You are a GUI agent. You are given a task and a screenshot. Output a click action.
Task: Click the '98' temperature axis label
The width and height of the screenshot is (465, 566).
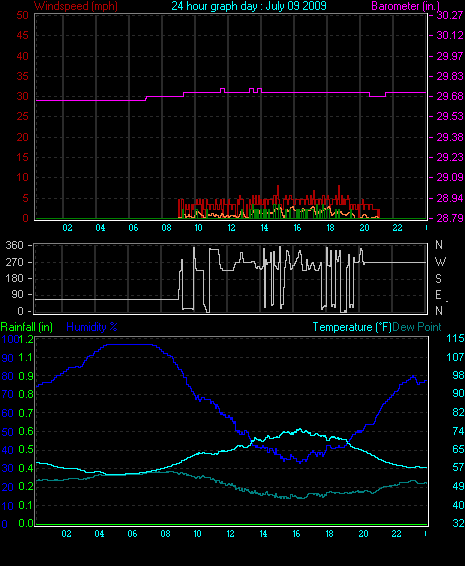pyautogui.click(x=458, y=375)
